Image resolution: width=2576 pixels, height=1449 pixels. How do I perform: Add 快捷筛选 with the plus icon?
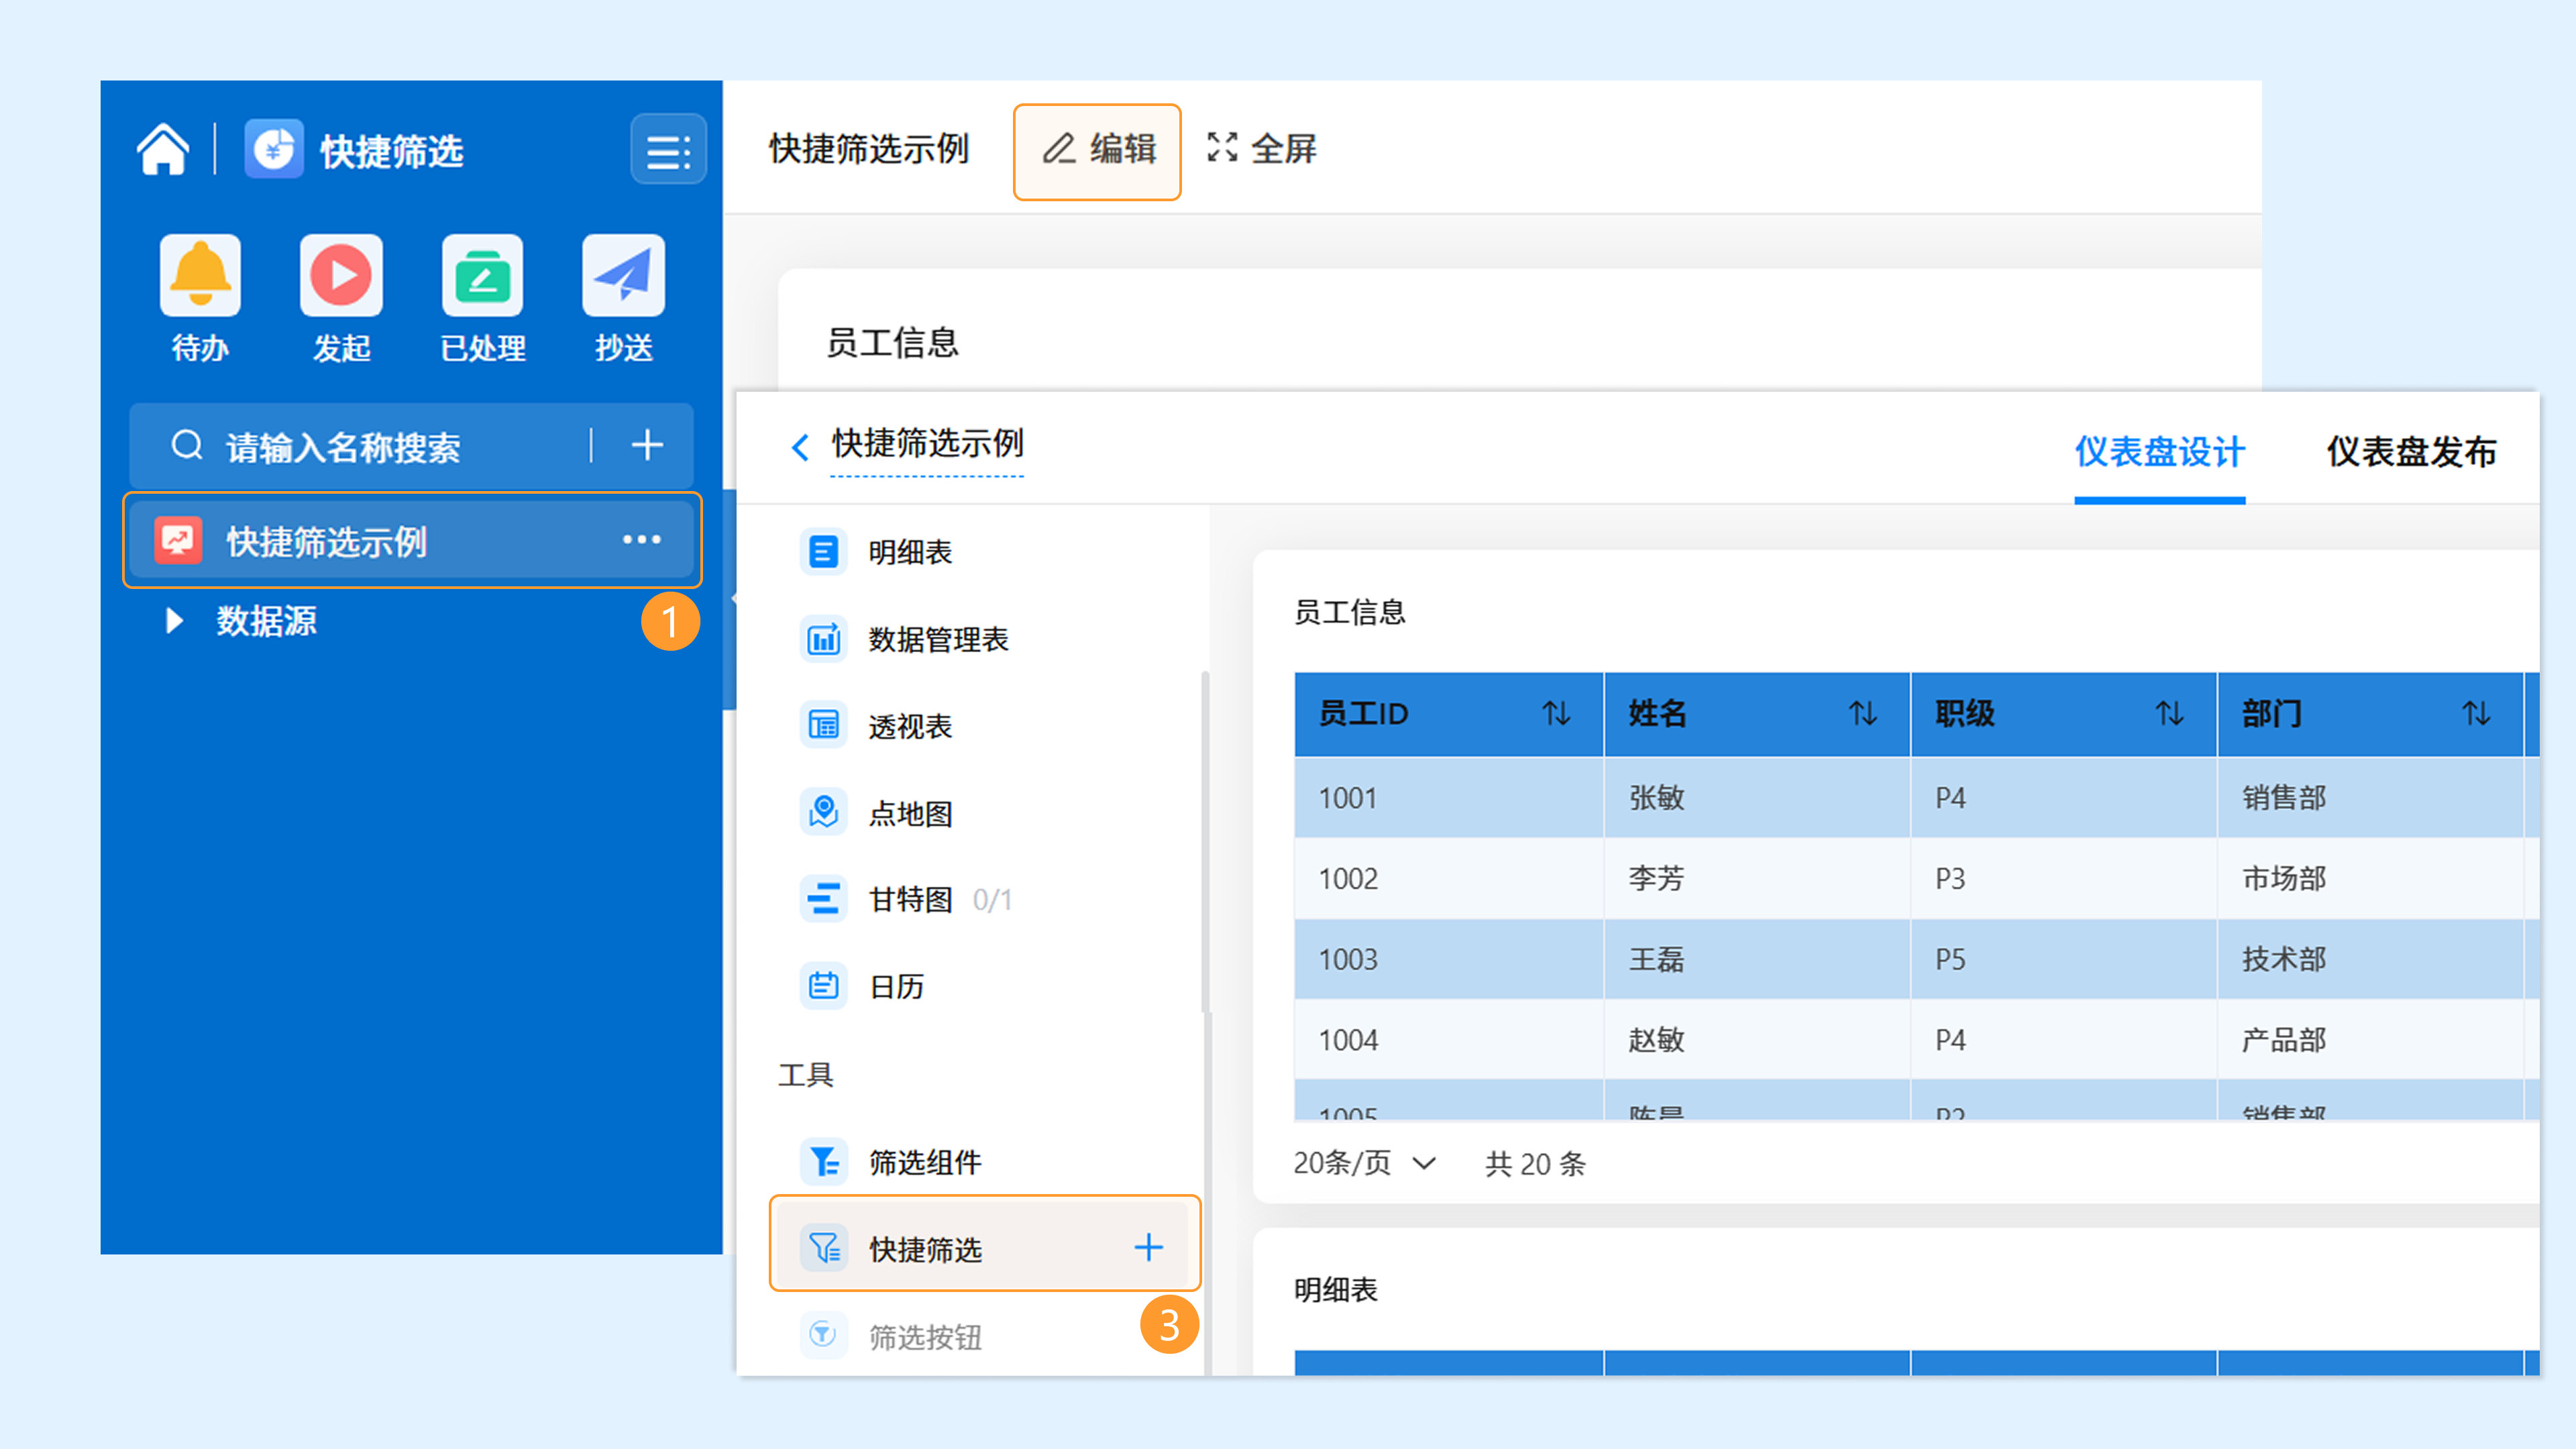pos(1149,1247)
